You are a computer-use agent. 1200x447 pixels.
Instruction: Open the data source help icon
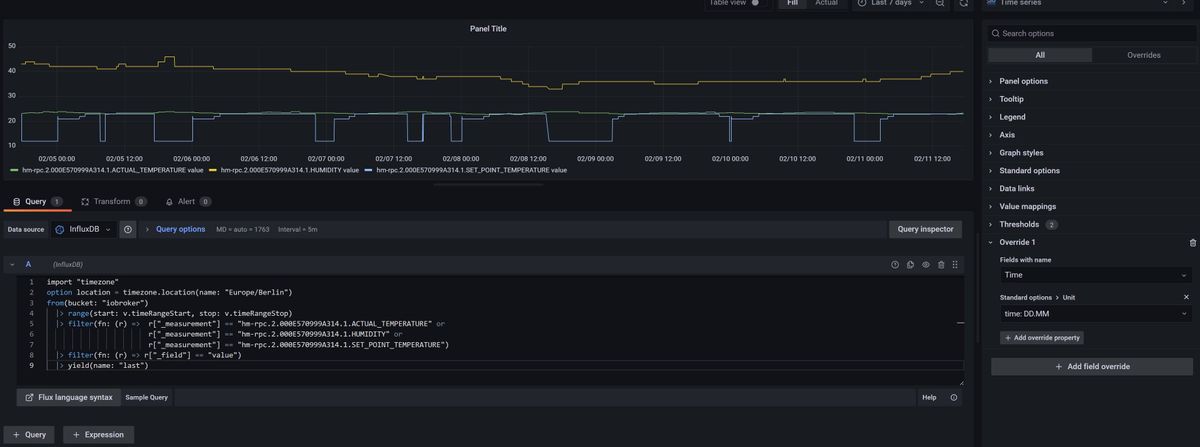click(128, 229)
